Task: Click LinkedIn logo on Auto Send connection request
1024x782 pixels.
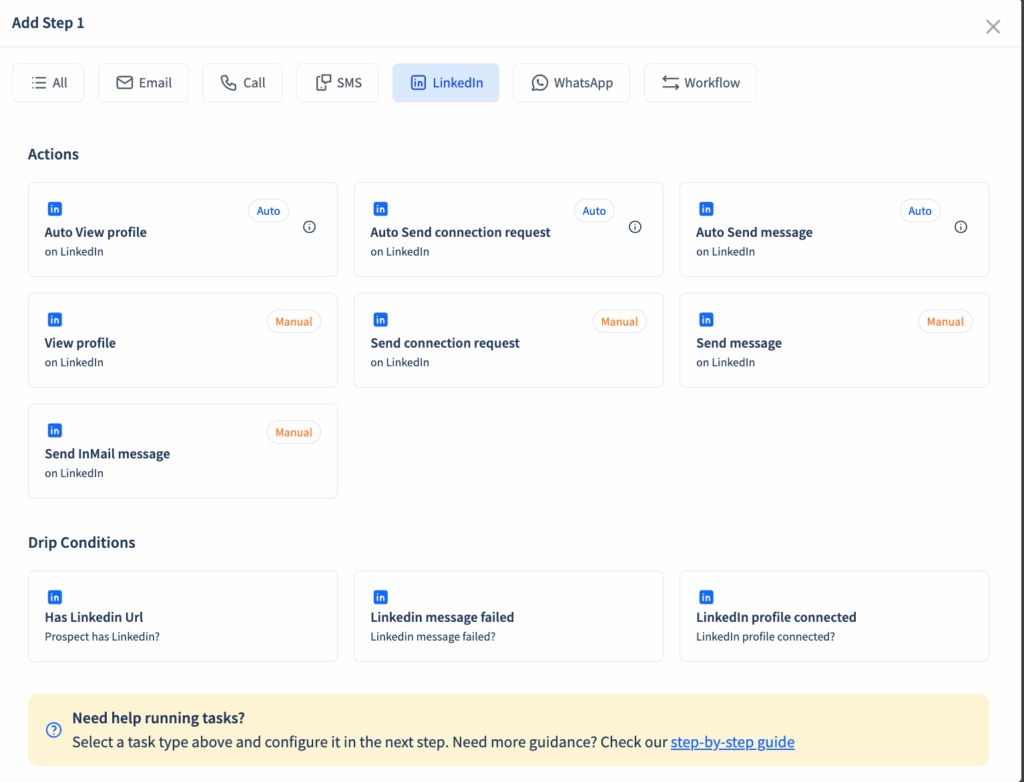Action: (x=381, y=209)
